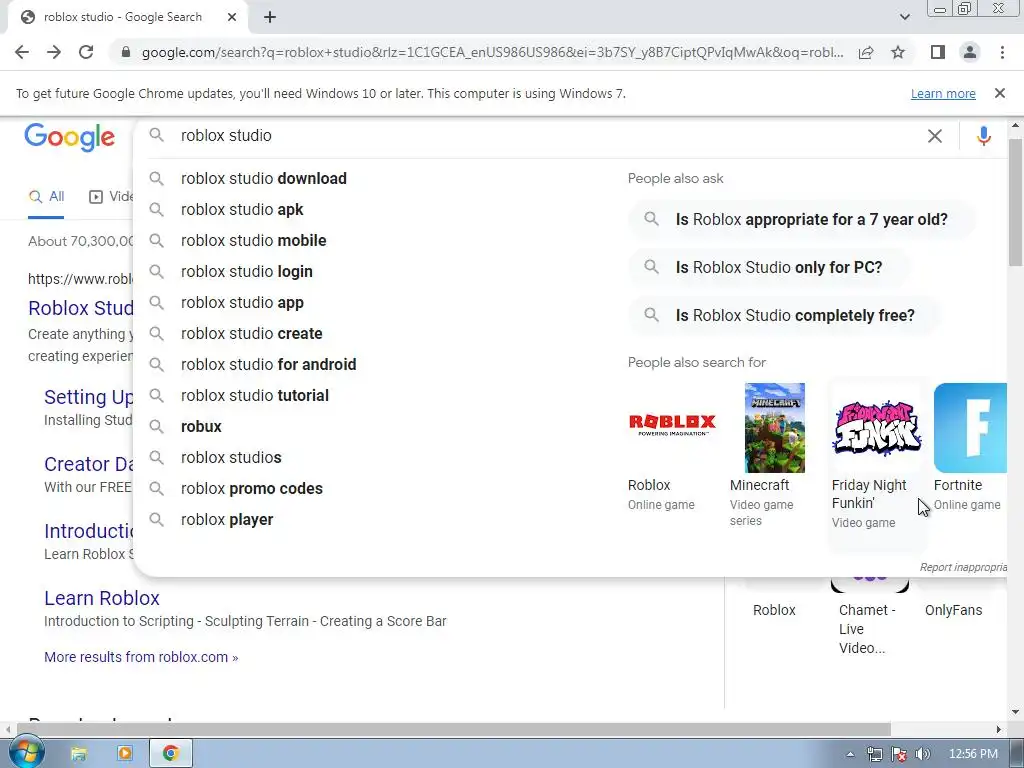Share this page icon in address bar
The width and height of the screenshot is (1024, 768).
[x=866, y=52]
